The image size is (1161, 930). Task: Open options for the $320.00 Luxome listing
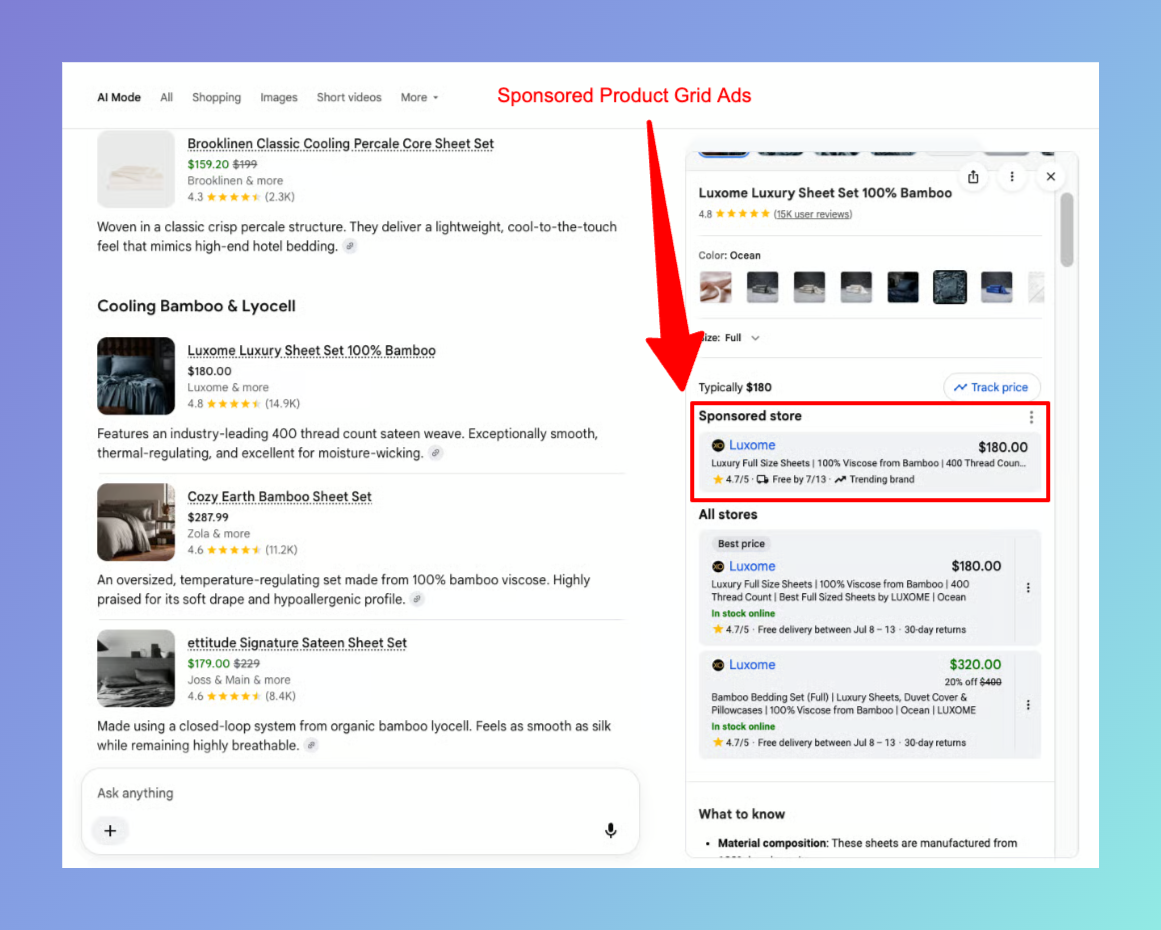1028,705
